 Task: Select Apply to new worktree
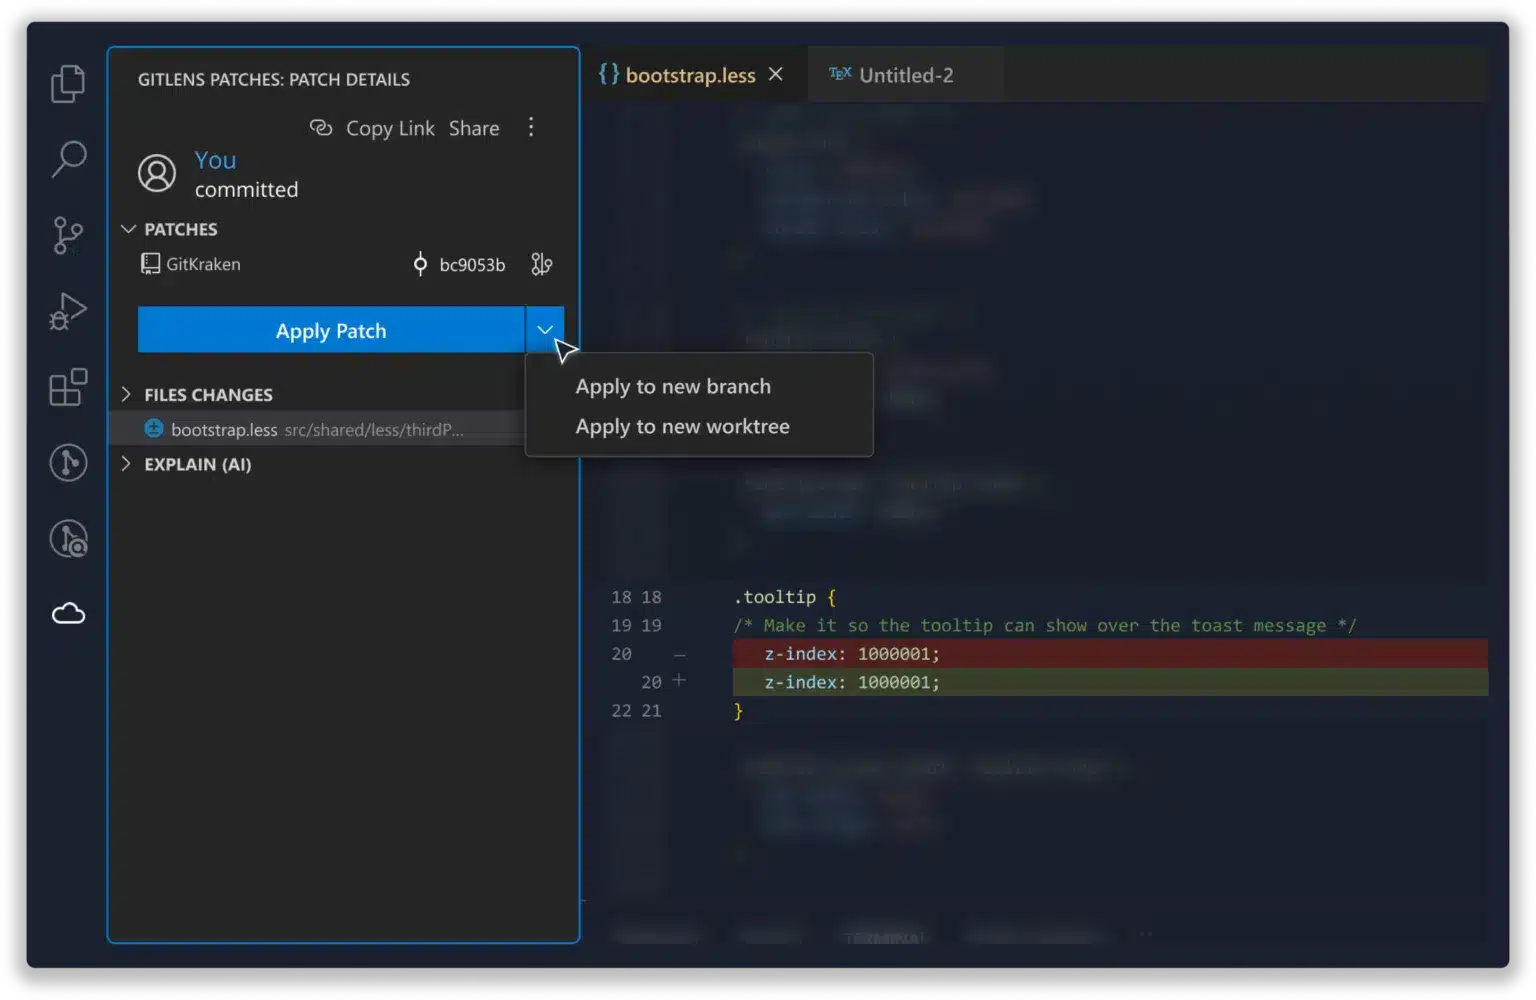682,427
